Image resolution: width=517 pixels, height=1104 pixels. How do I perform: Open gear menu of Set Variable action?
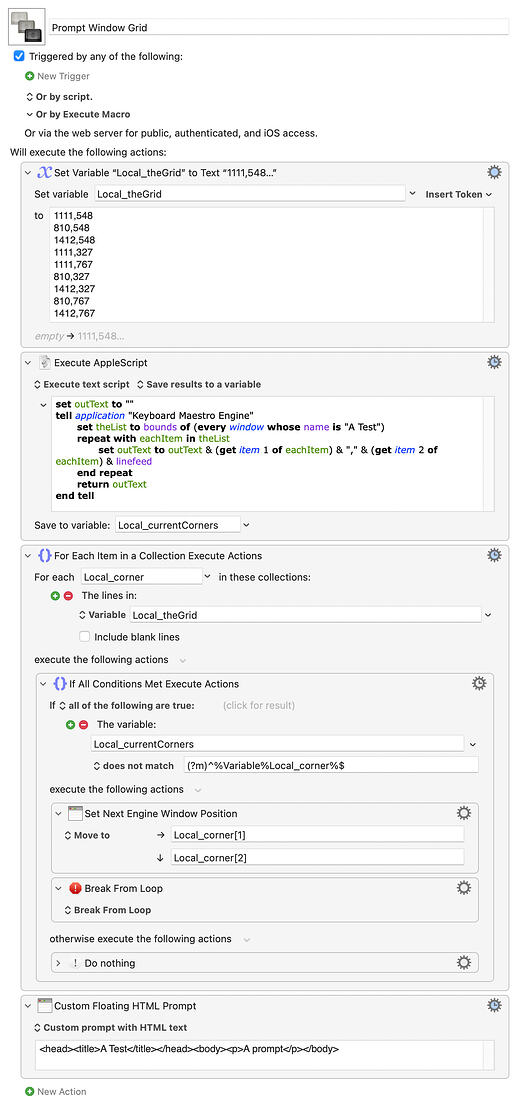[x=494, y=172]
